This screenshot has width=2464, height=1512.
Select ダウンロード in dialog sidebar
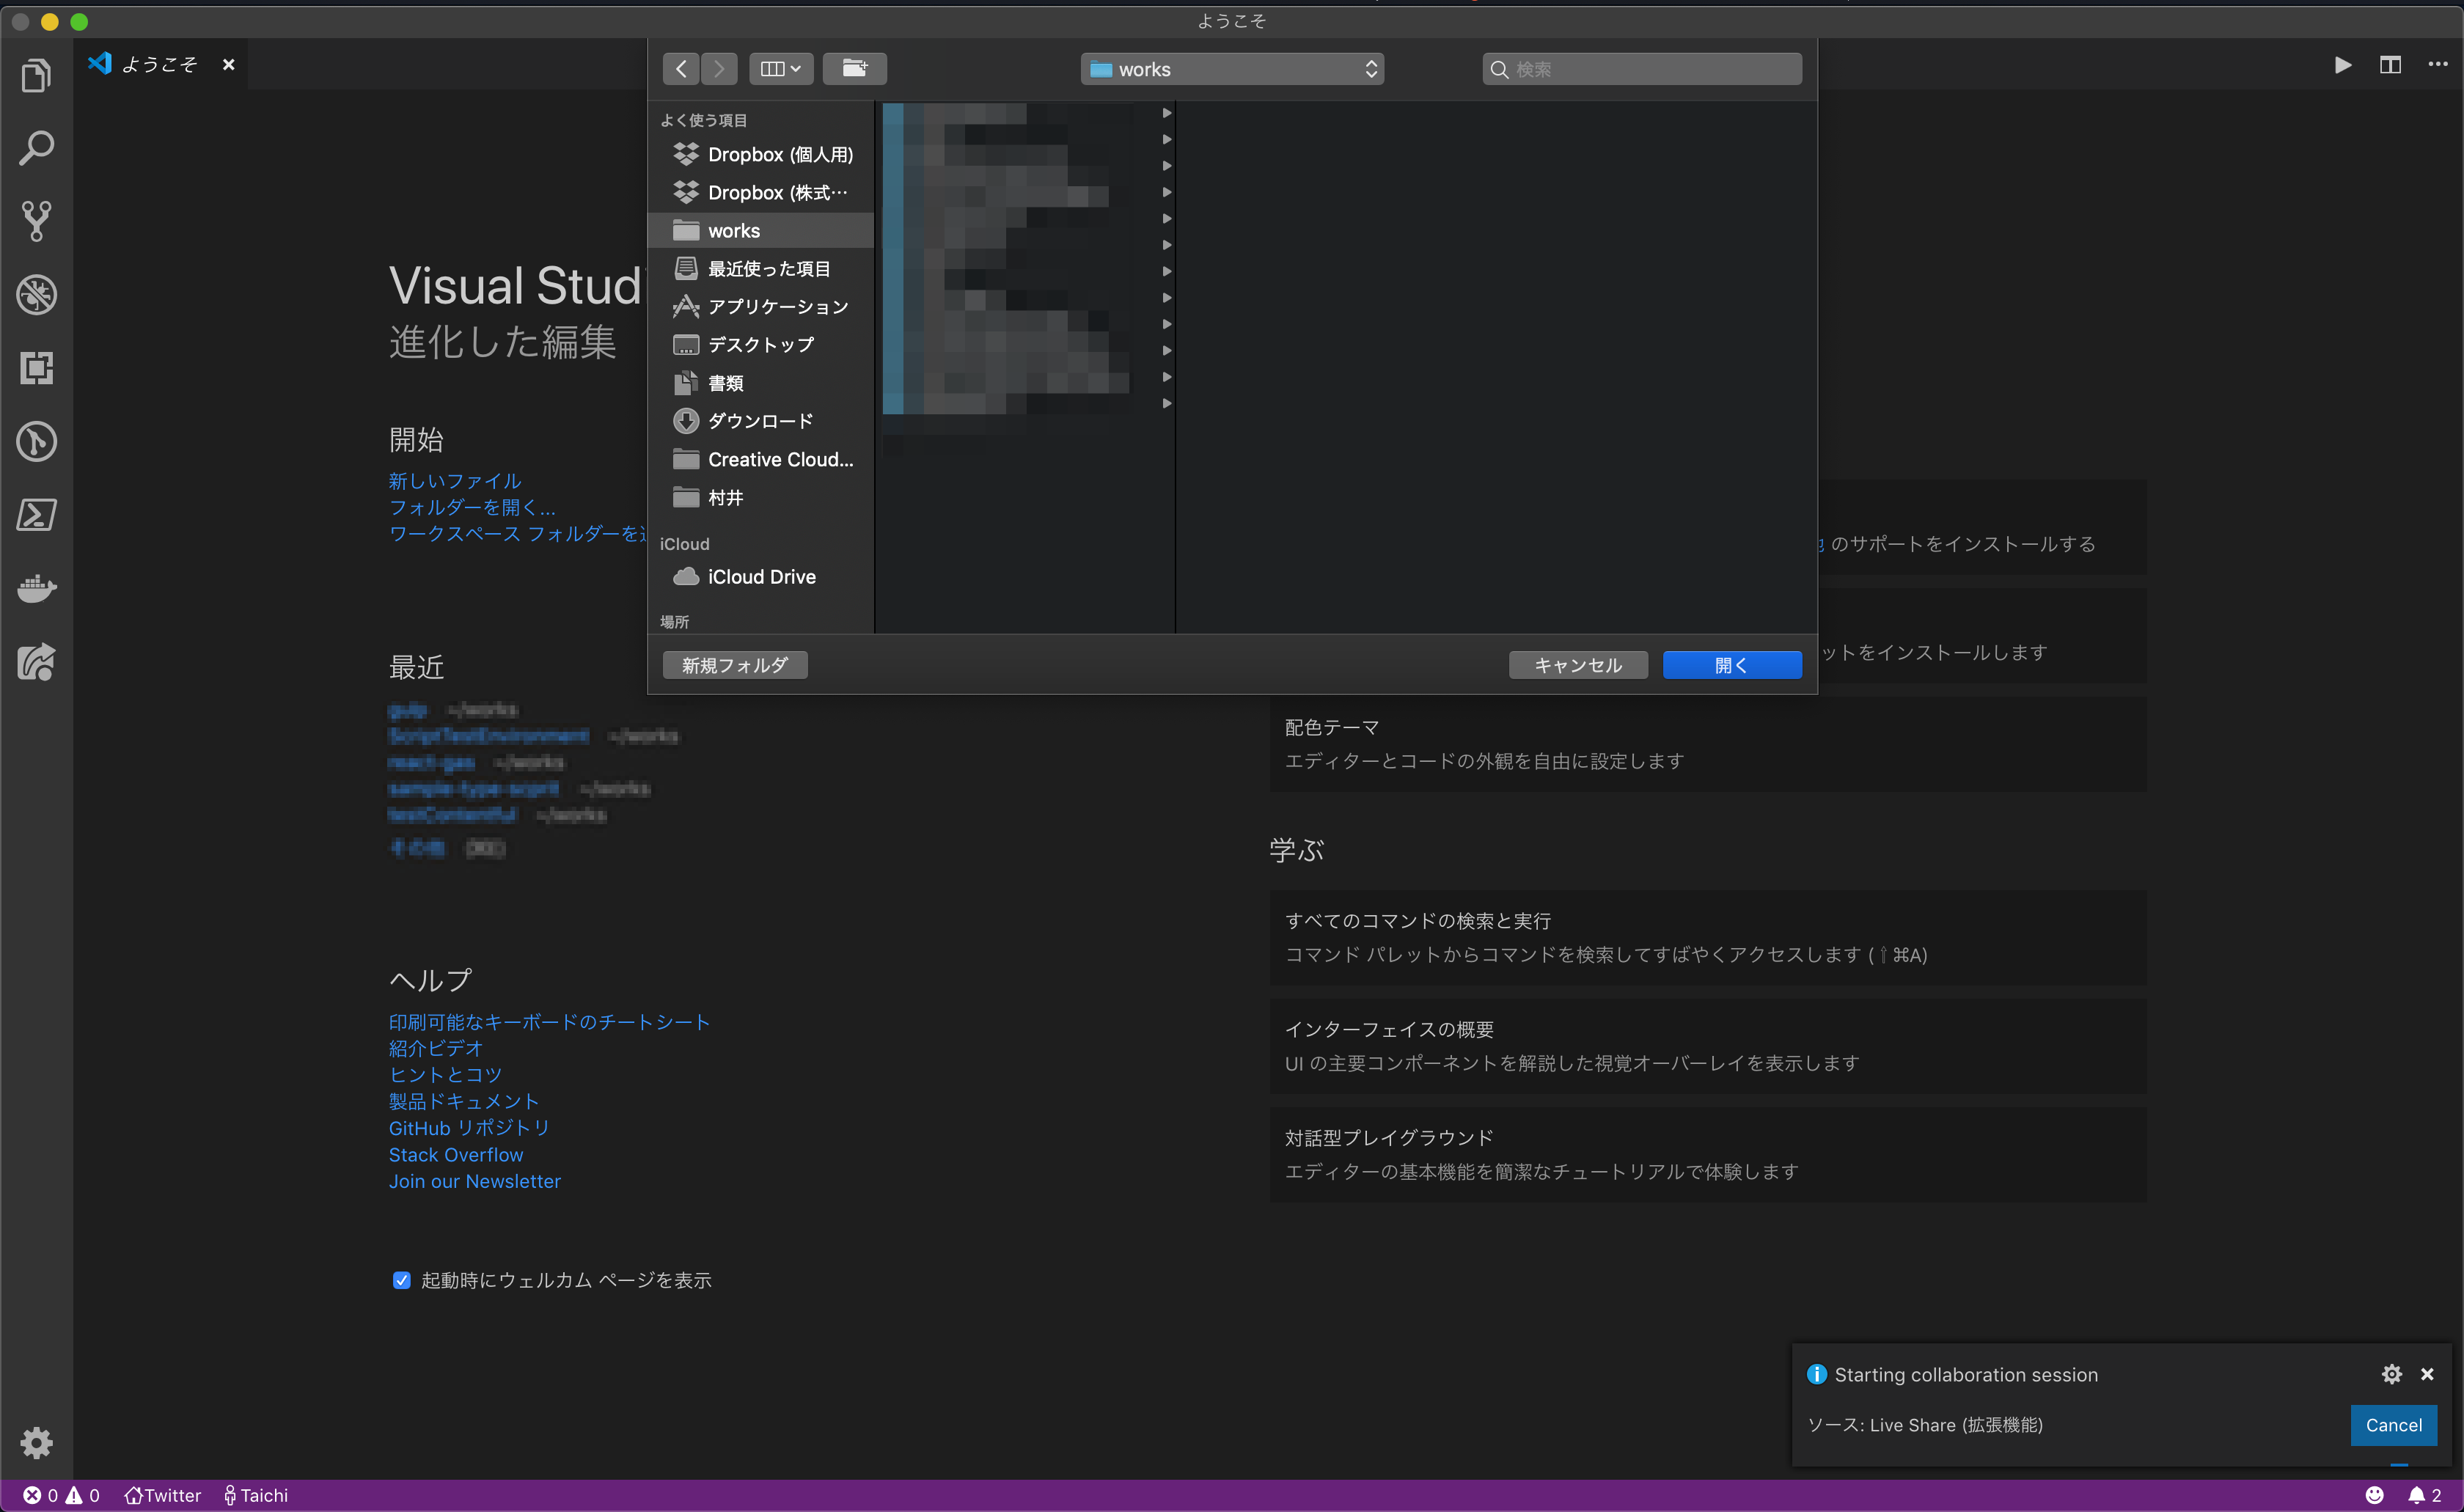click(762, 421)
